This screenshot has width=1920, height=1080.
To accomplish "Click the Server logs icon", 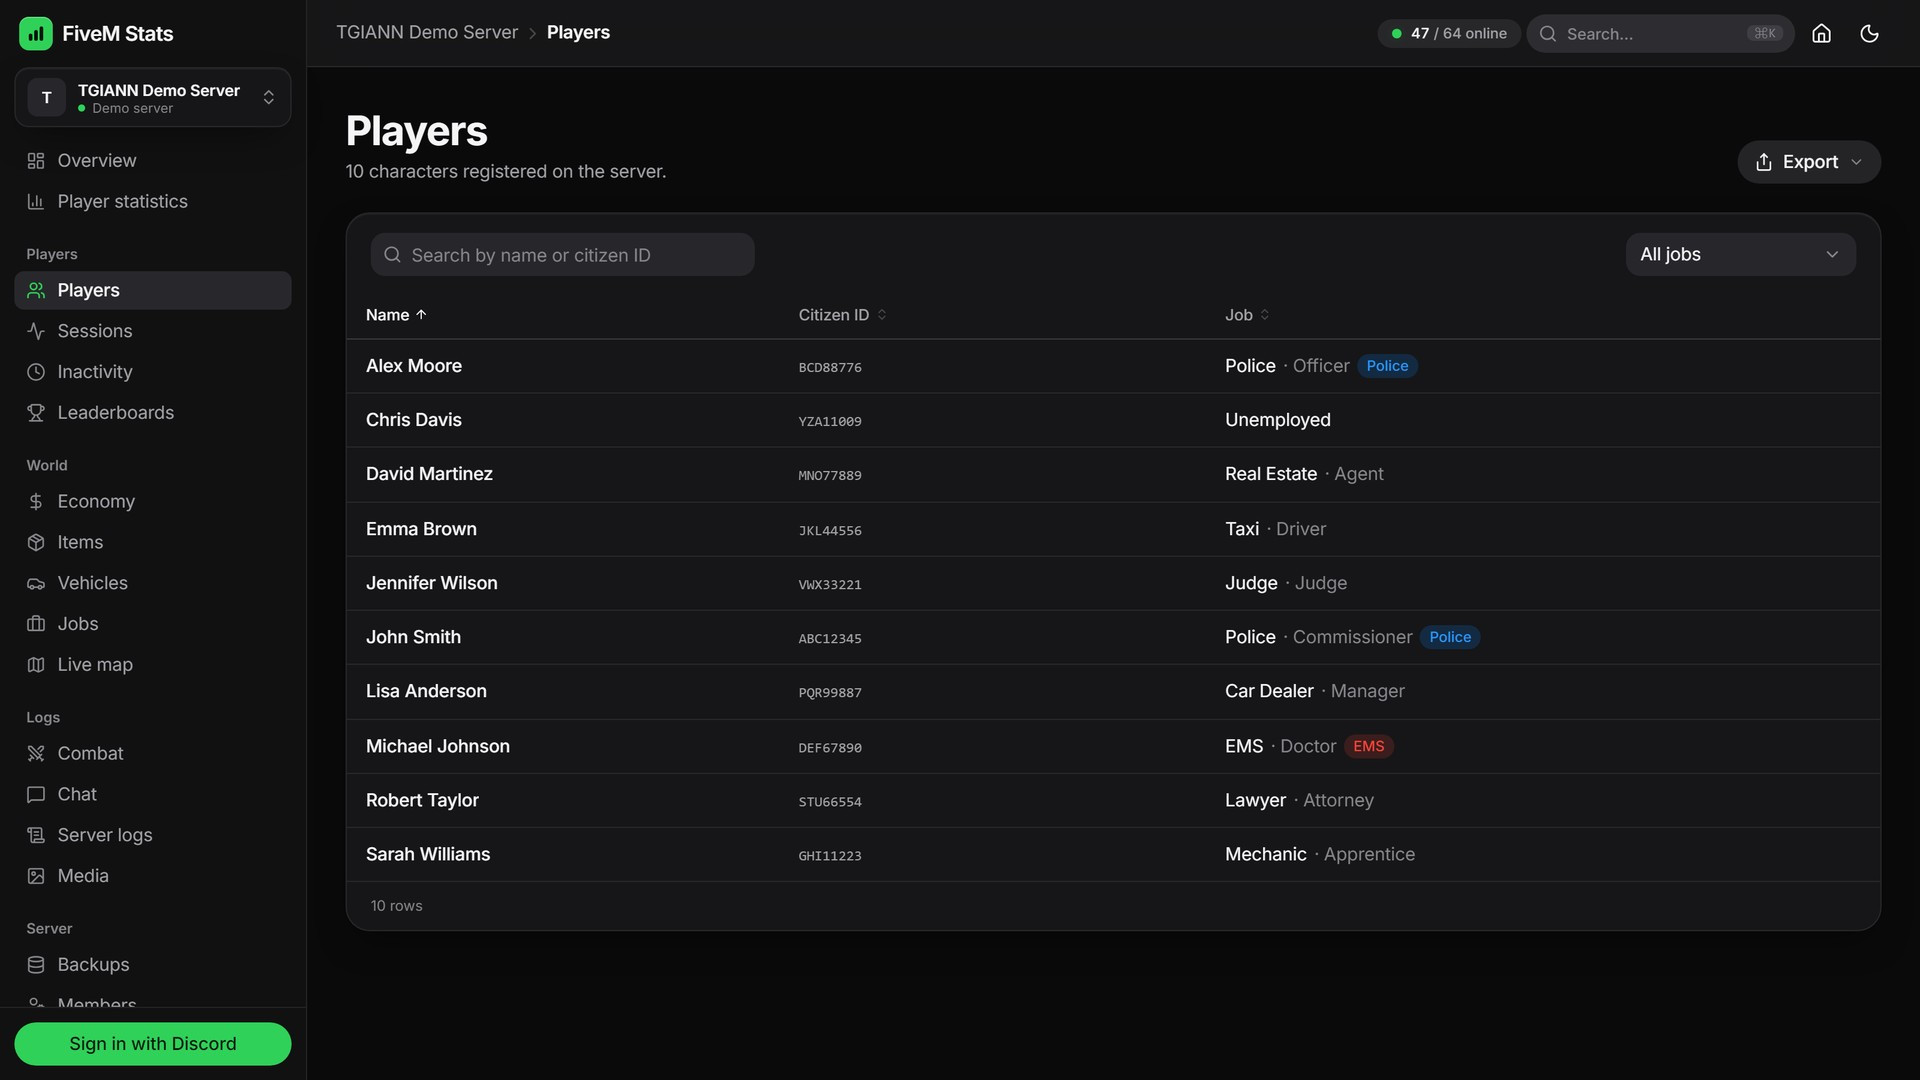I will (36, 835).
